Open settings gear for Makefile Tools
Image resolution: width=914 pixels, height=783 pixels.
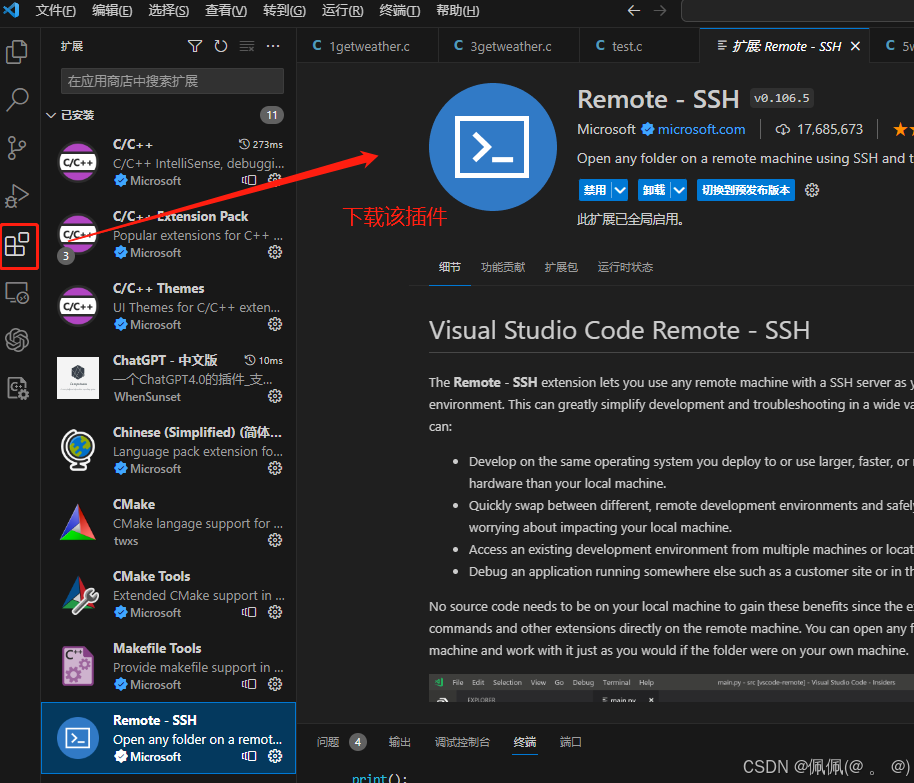point(275,684)
